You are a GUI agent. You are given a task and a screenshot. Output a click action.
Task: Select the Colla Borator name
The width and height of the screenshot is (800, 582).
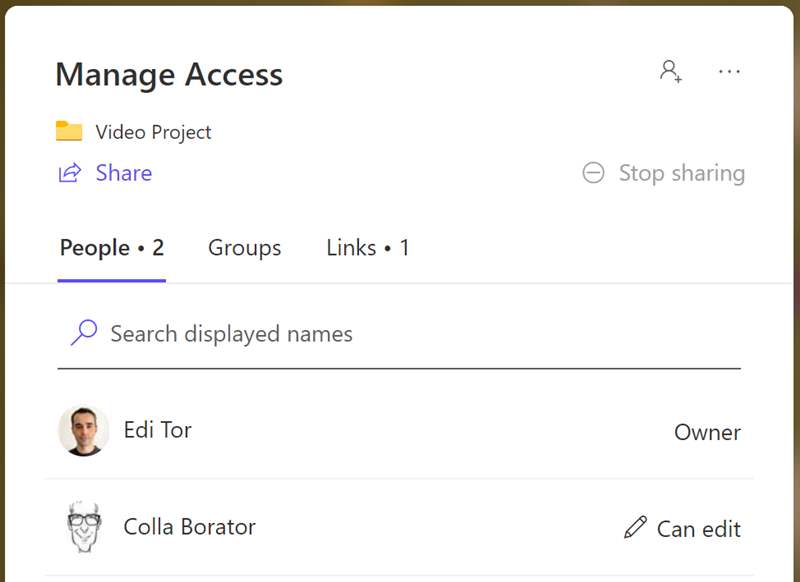point(189,527)
